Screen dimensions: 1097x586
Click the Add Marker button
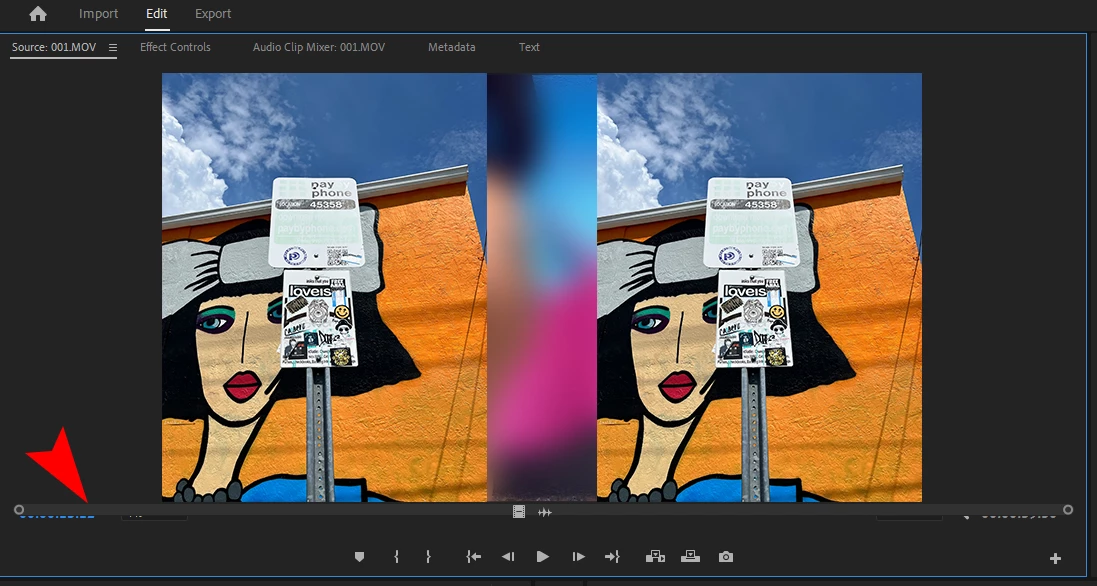coord(359,557)
